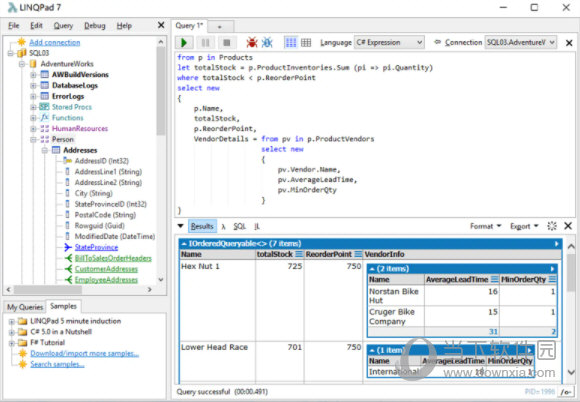Open the EmployeeAddresses link
The height and width of the screenshot is (402, 580).
(x=106, y=280)
